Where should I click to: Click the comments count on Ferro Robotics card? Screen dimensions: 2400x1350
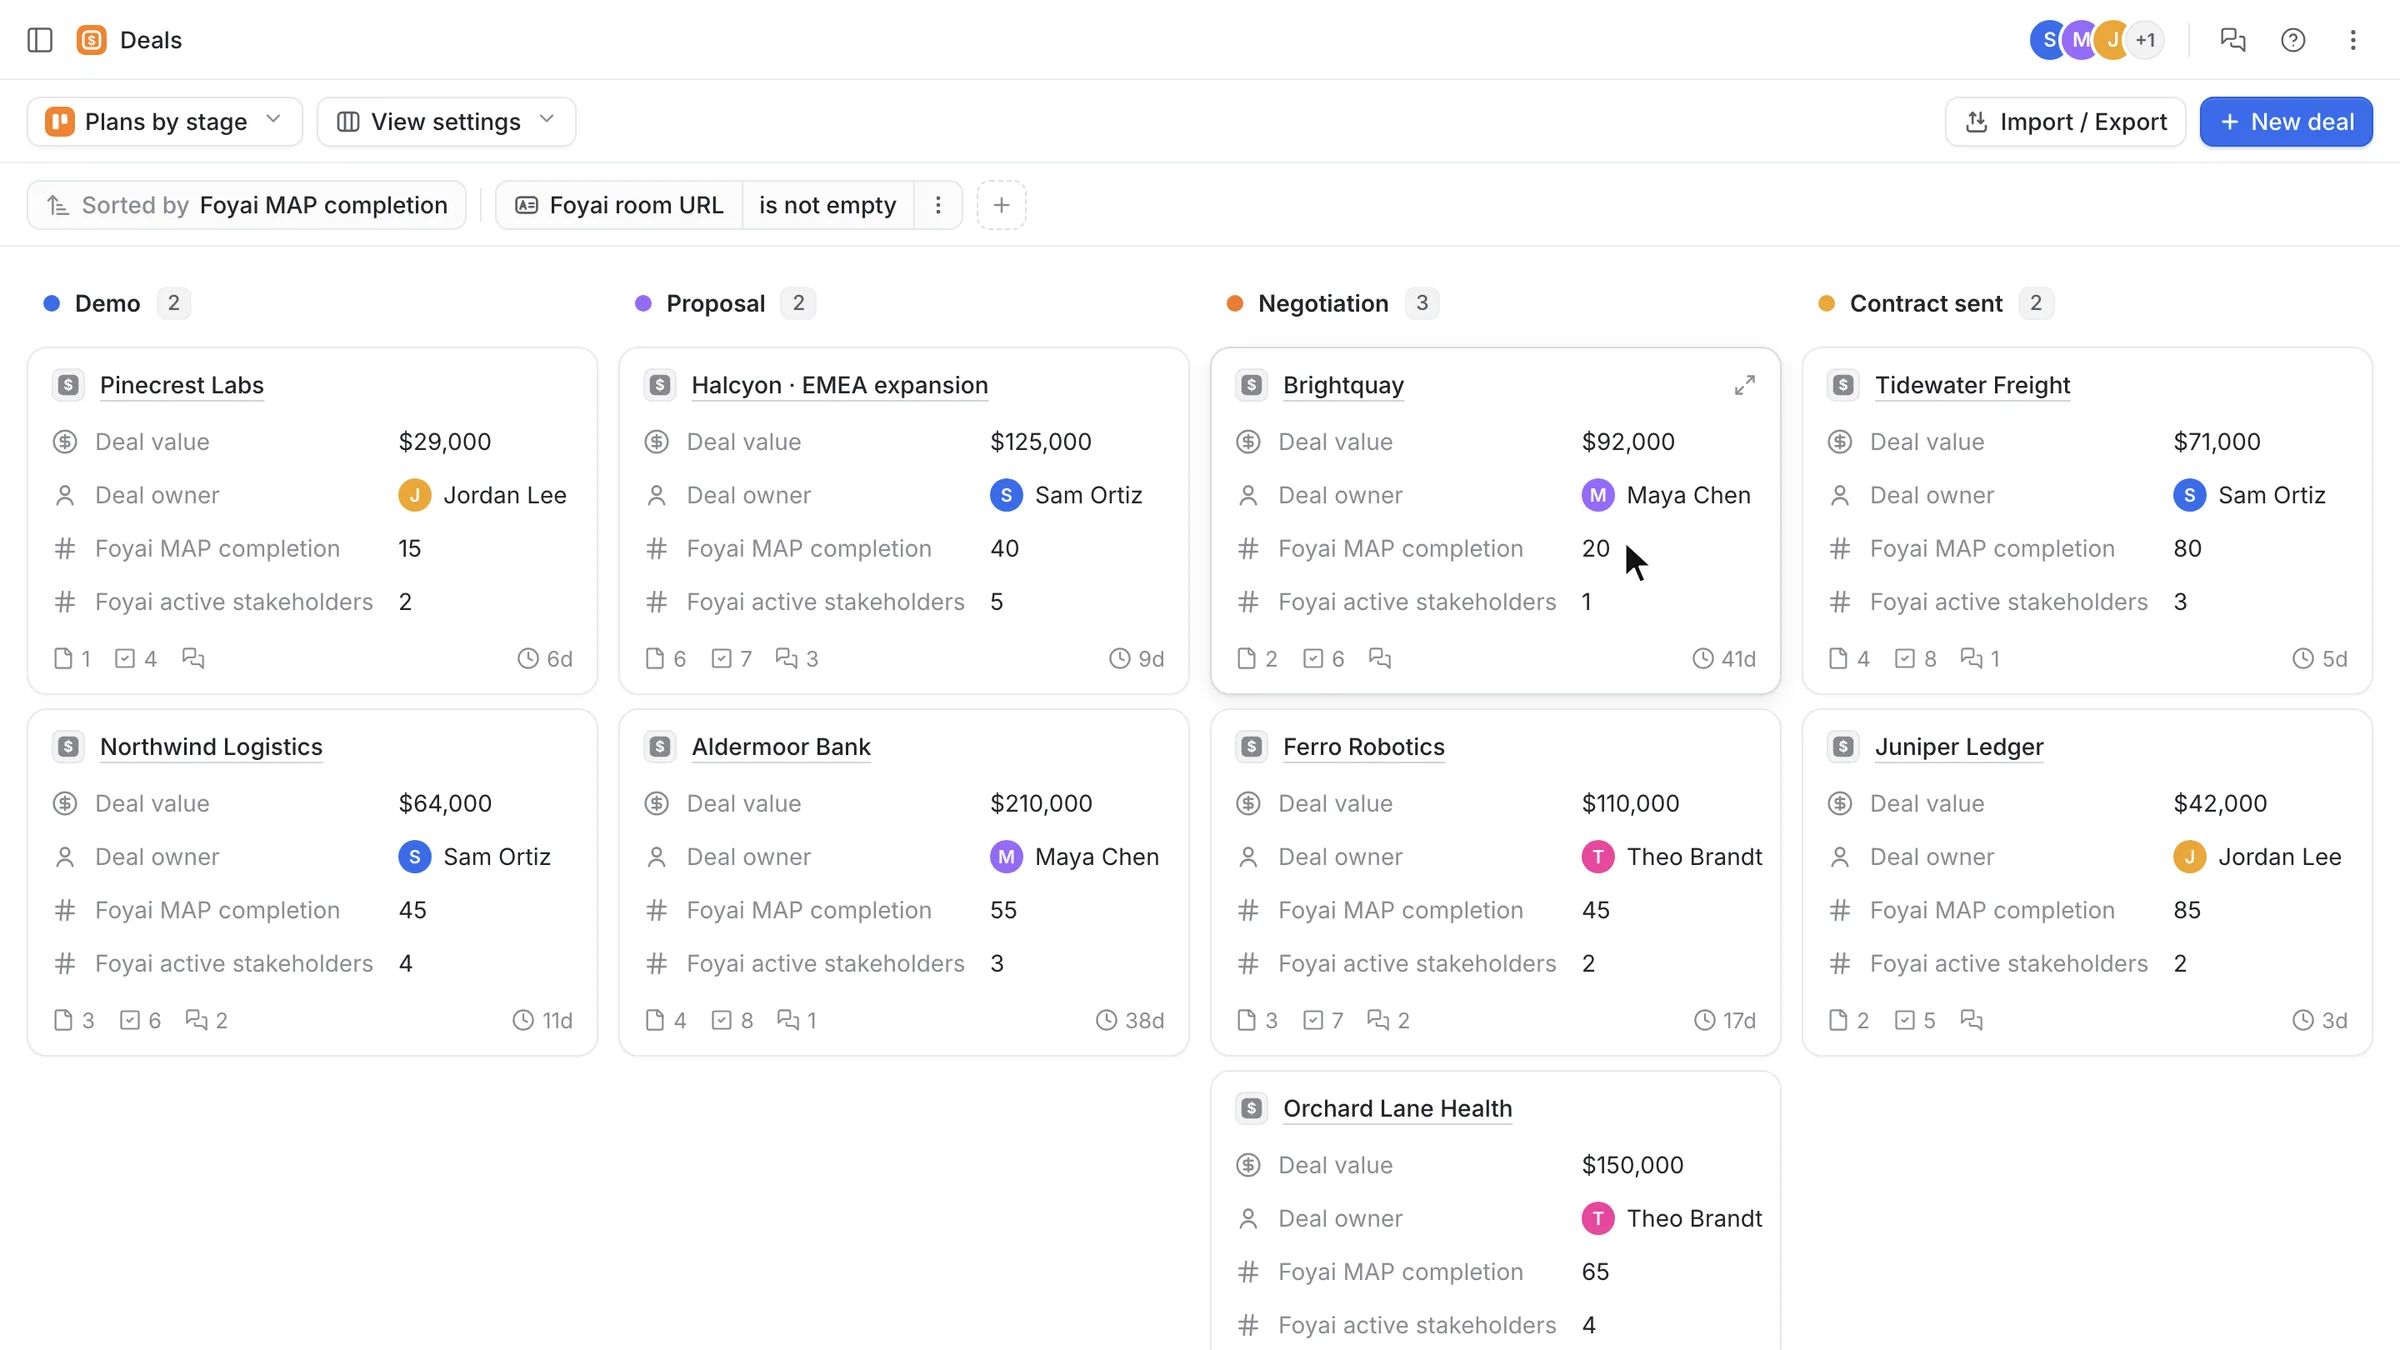tap(1388, 1020)
